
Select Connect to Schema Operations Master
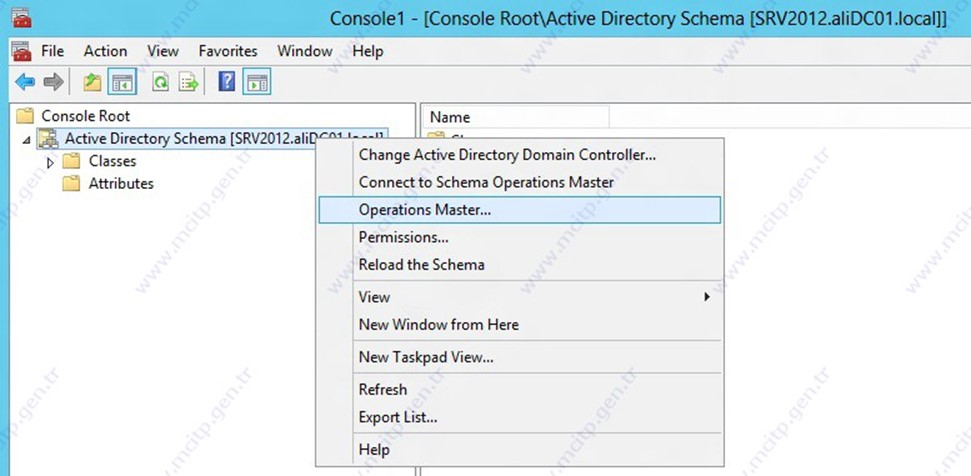coord(519,182)
